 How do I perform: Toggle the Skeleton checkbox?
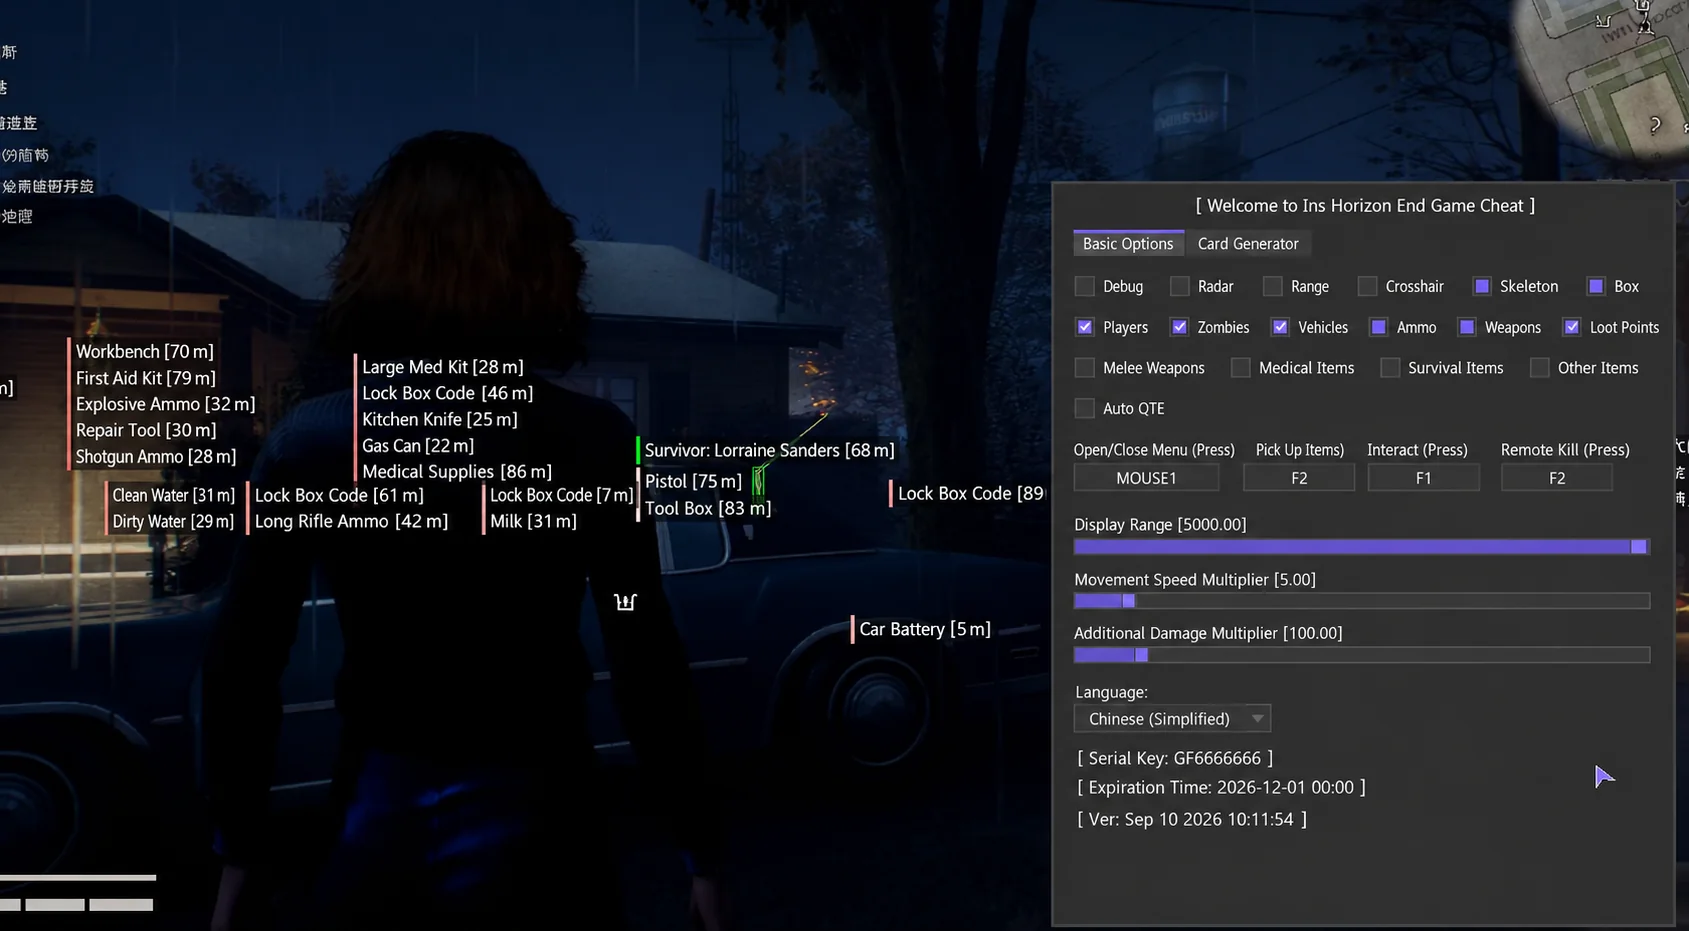1482,286
